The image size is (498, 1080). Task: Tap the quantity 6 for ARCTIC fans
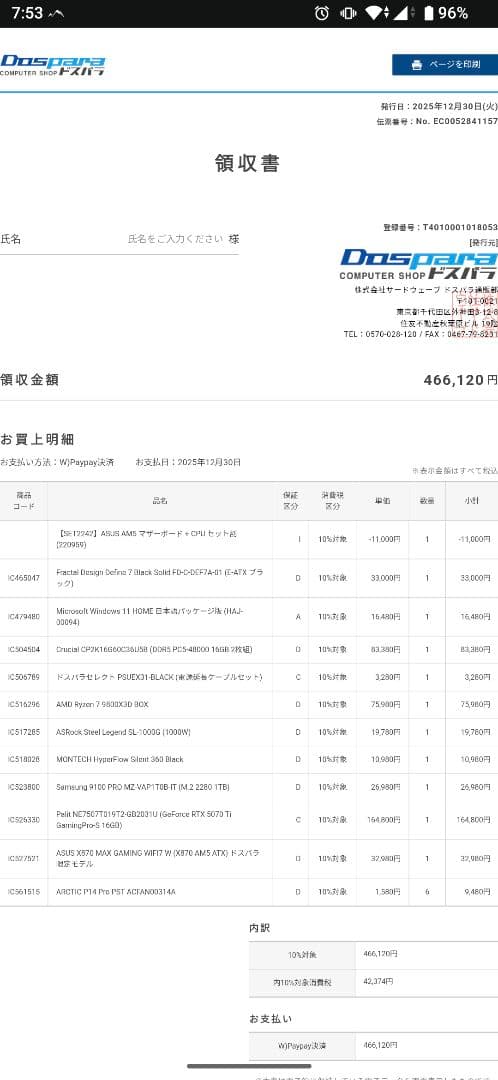[x=427, y=892]
